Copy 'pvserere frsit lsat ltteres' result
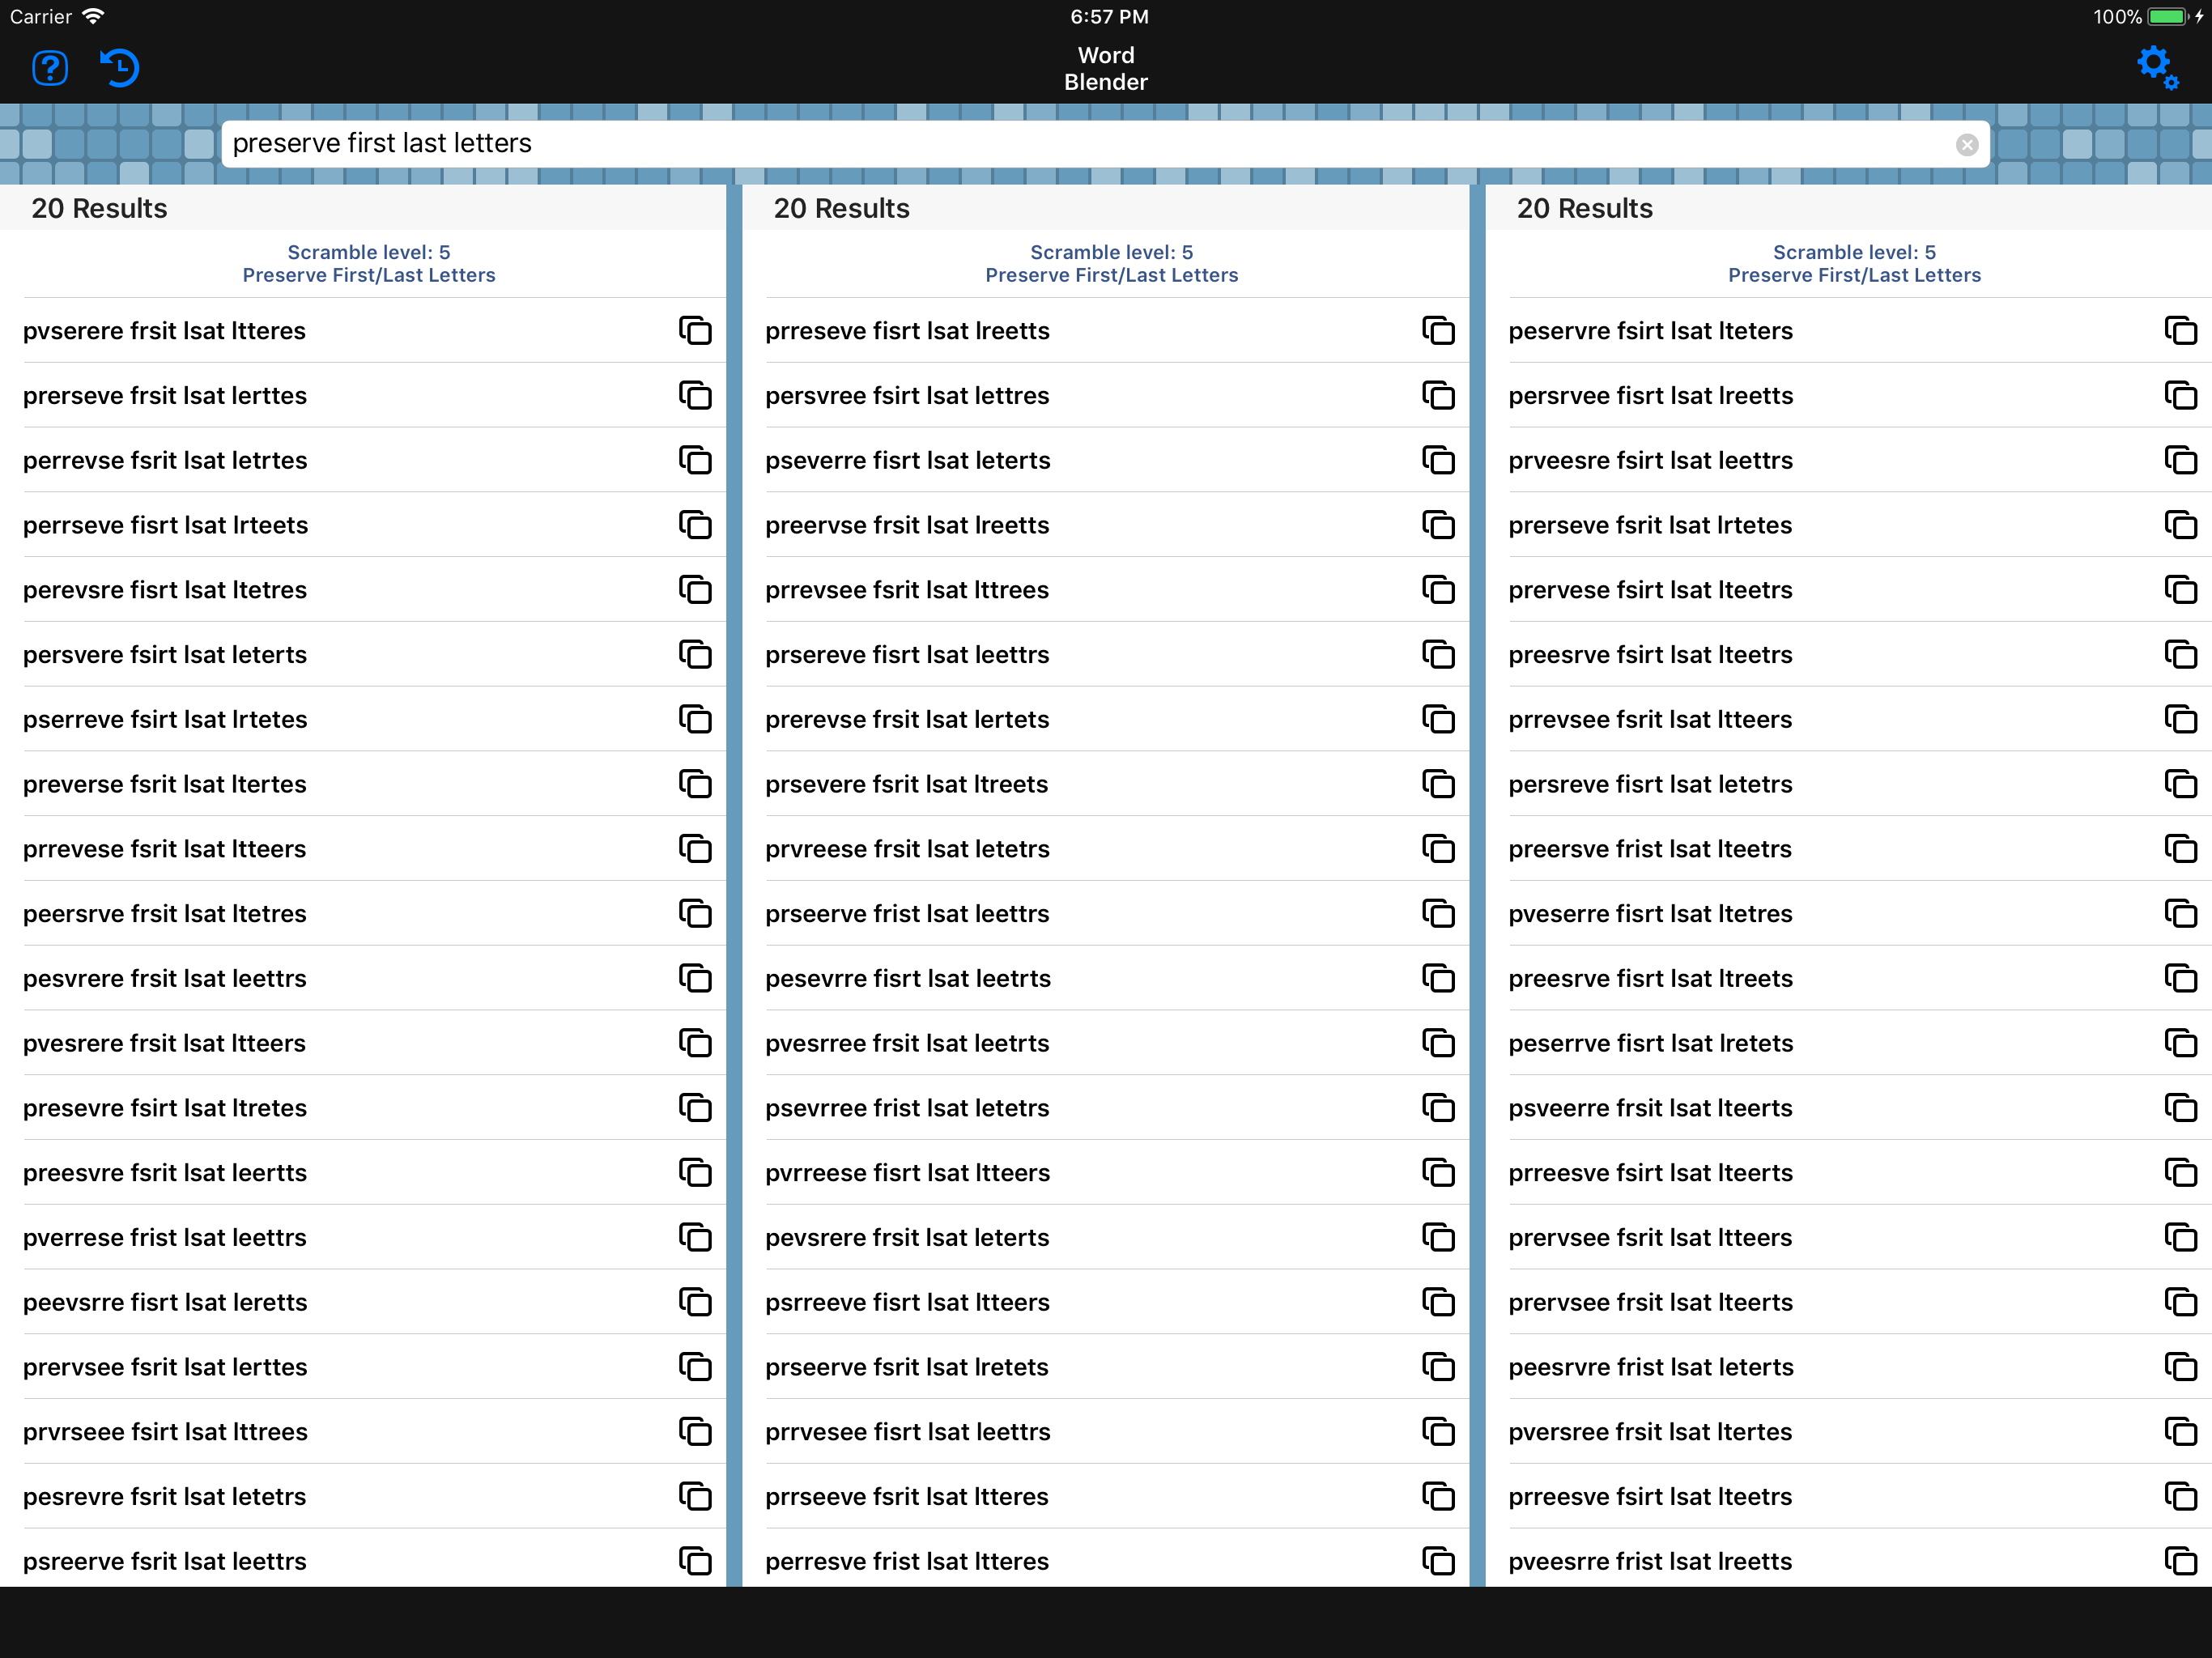The height and width of the screenshot is (1658, 2212). pyautogui.click(x=695, y=331)
